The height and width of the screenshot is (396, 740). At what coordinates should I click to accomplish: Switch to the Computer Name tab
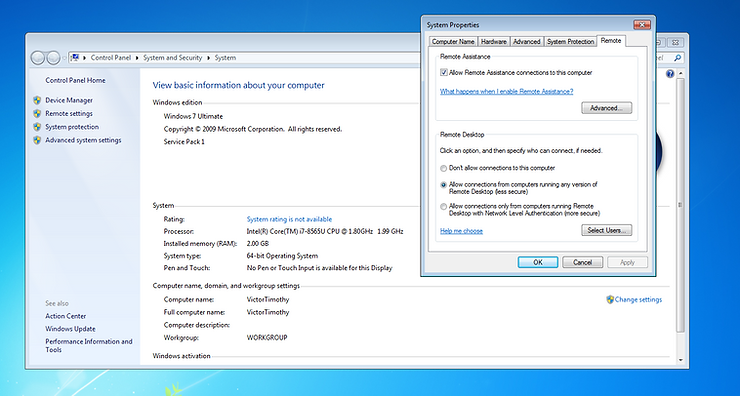point(453,42)
